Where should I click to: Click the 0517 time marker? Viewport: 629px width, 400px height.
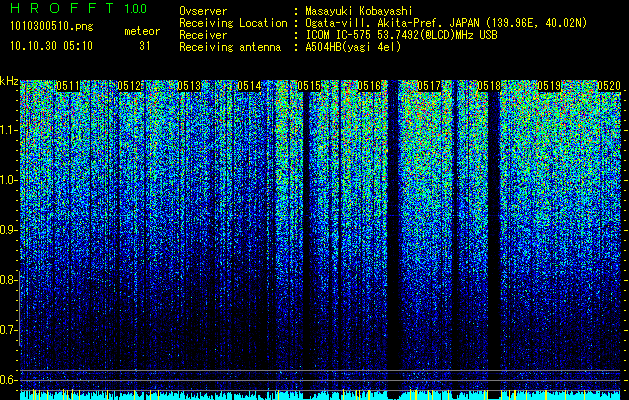[429, 86]
